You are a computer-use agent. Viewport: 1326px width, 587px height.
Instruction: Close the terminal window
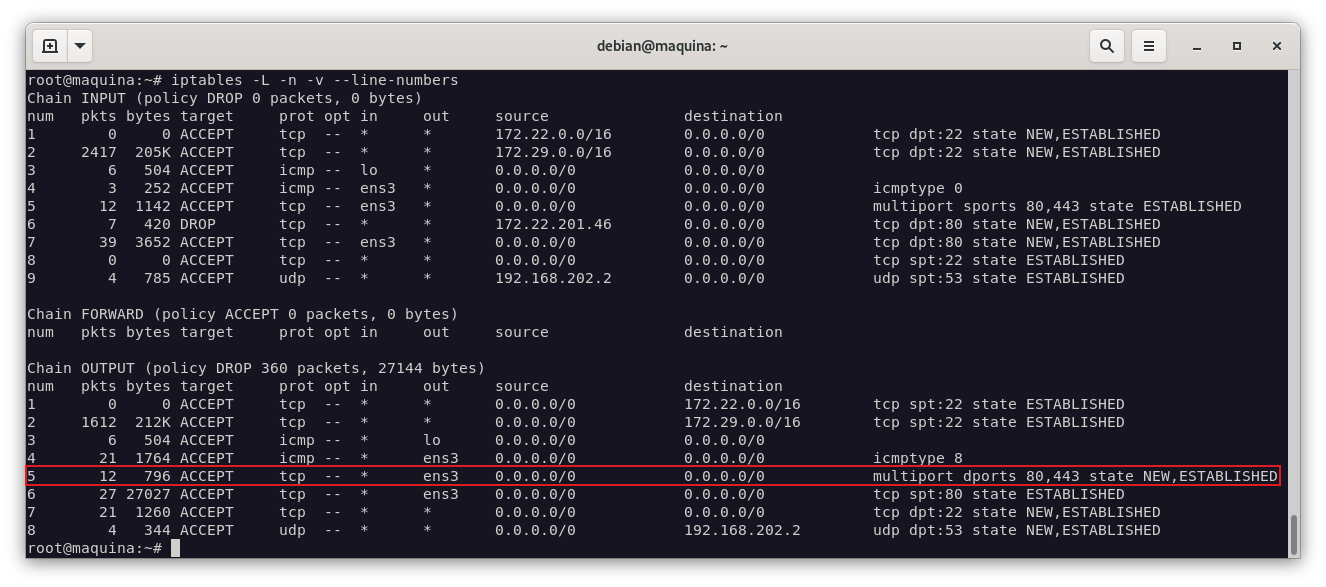click(x=1277, y=46)
